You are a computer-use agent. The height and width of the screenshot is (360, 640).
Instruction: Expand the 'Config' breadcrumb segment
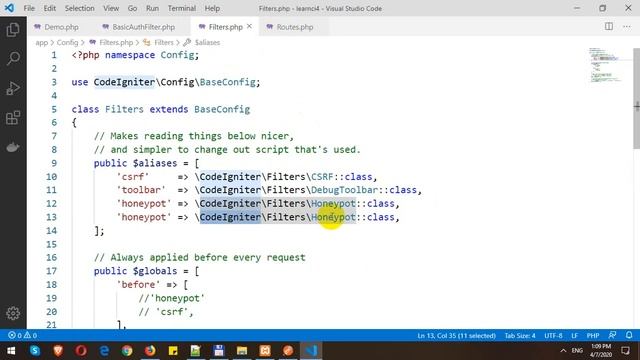click(x=67, y=42)
